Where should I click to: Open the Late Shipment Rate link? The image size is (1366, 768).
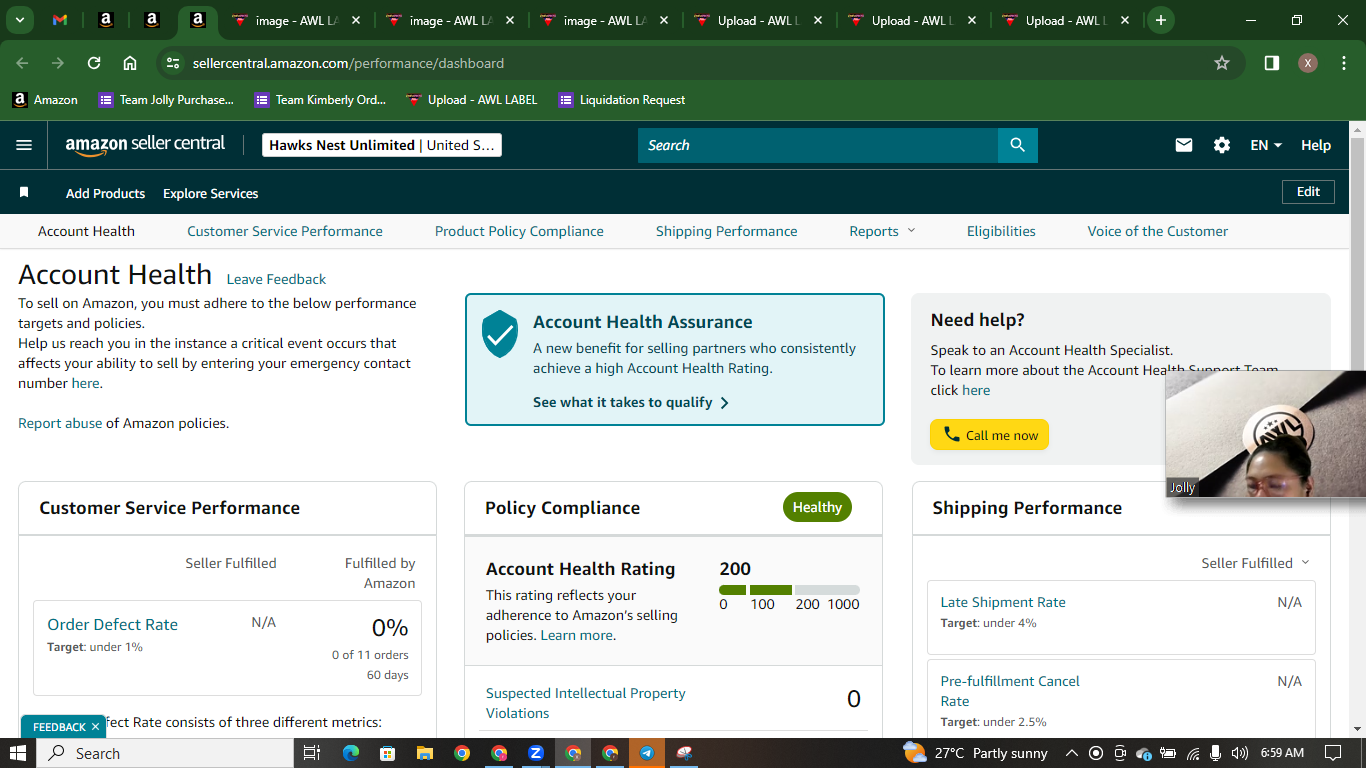click(1003, 602)
